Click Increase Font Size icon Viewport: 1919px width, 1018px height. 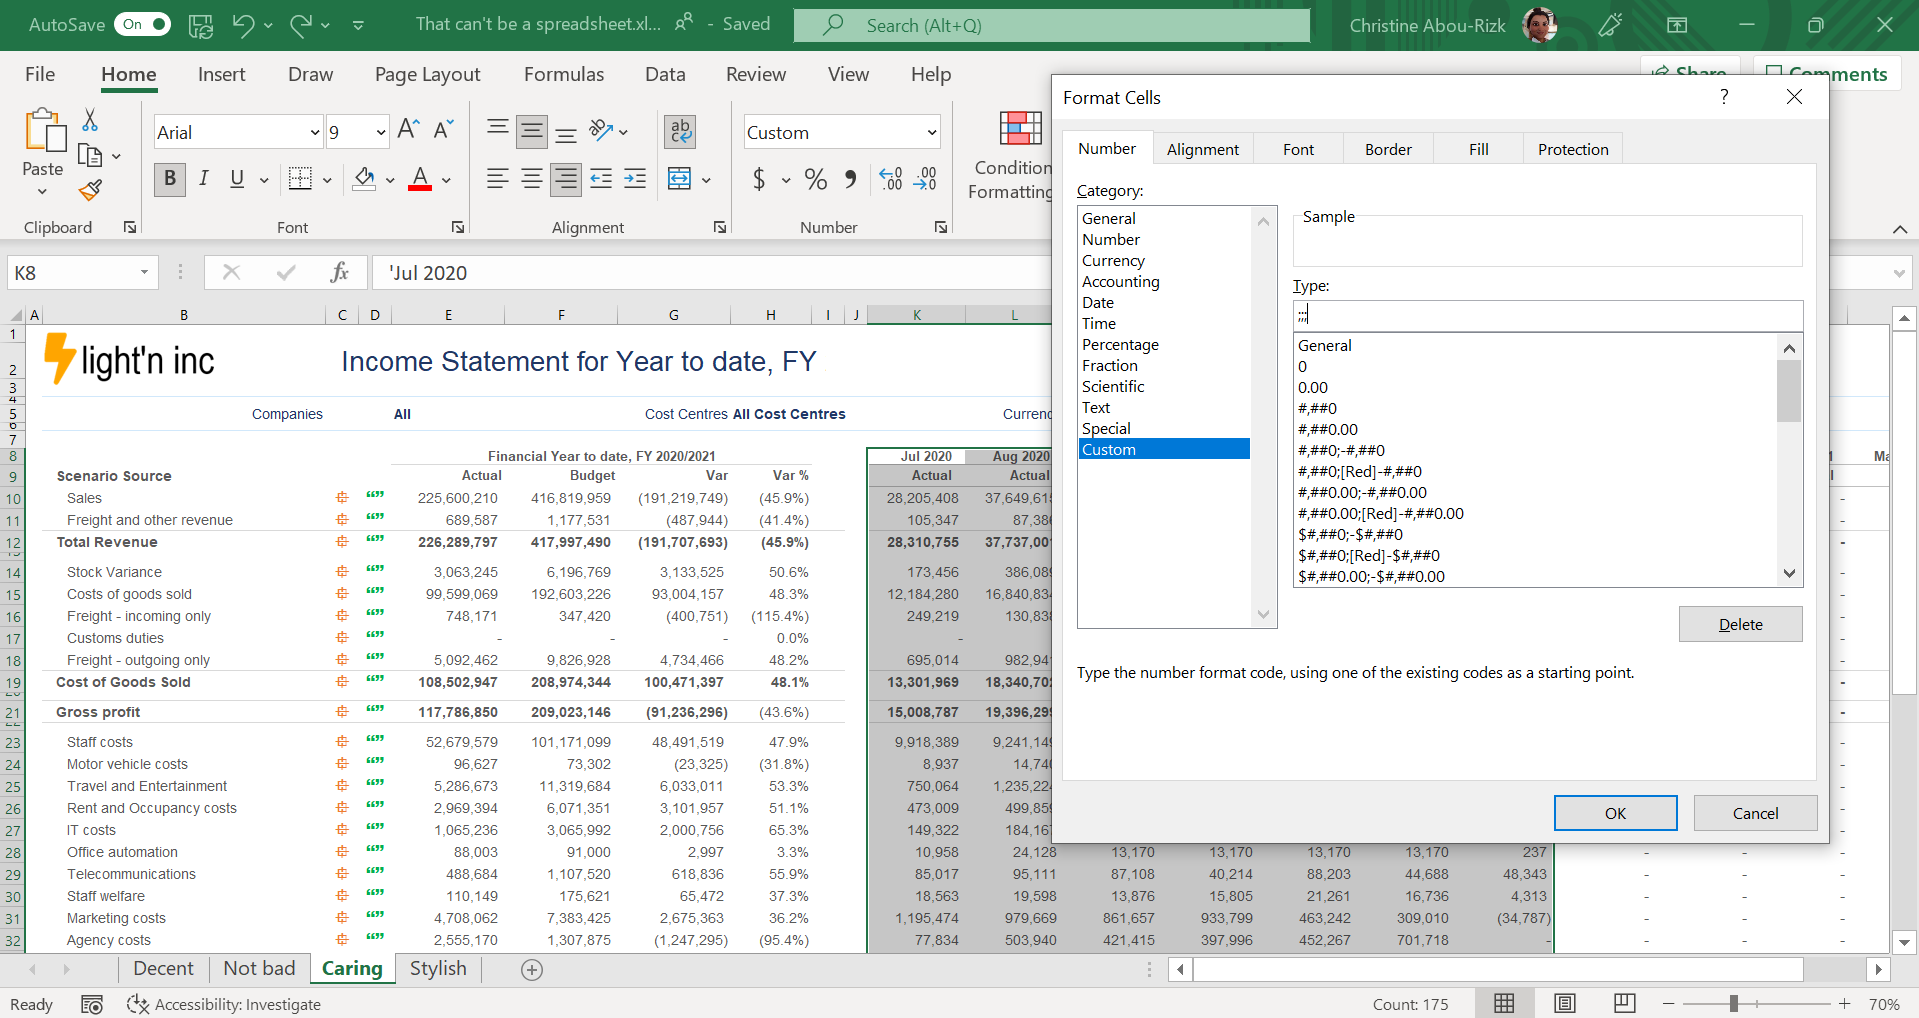[x=408, y=130]
